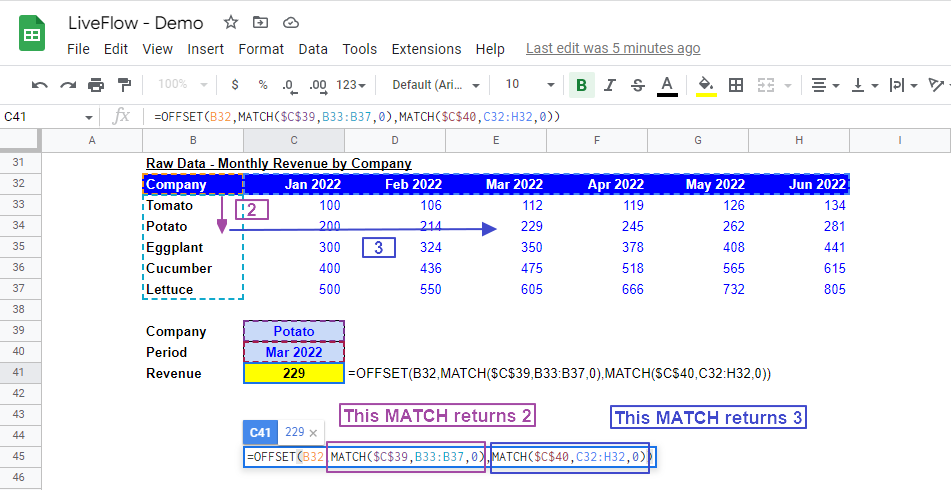The image size is (951, 490).
Task: Select the Jun 2022 header cell
Action: click(x=799, y=184)
